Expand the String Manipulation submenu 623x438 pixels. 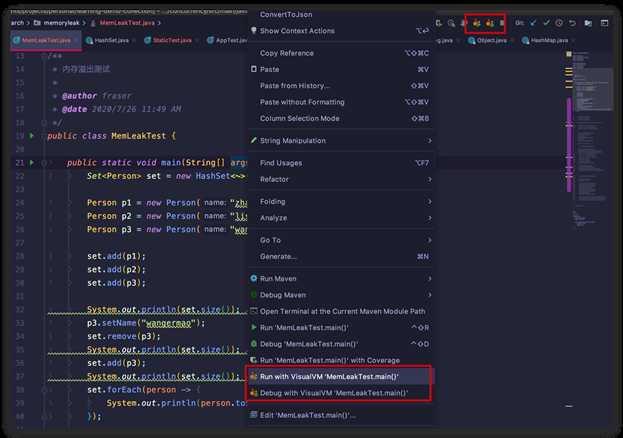coord(430,140)
